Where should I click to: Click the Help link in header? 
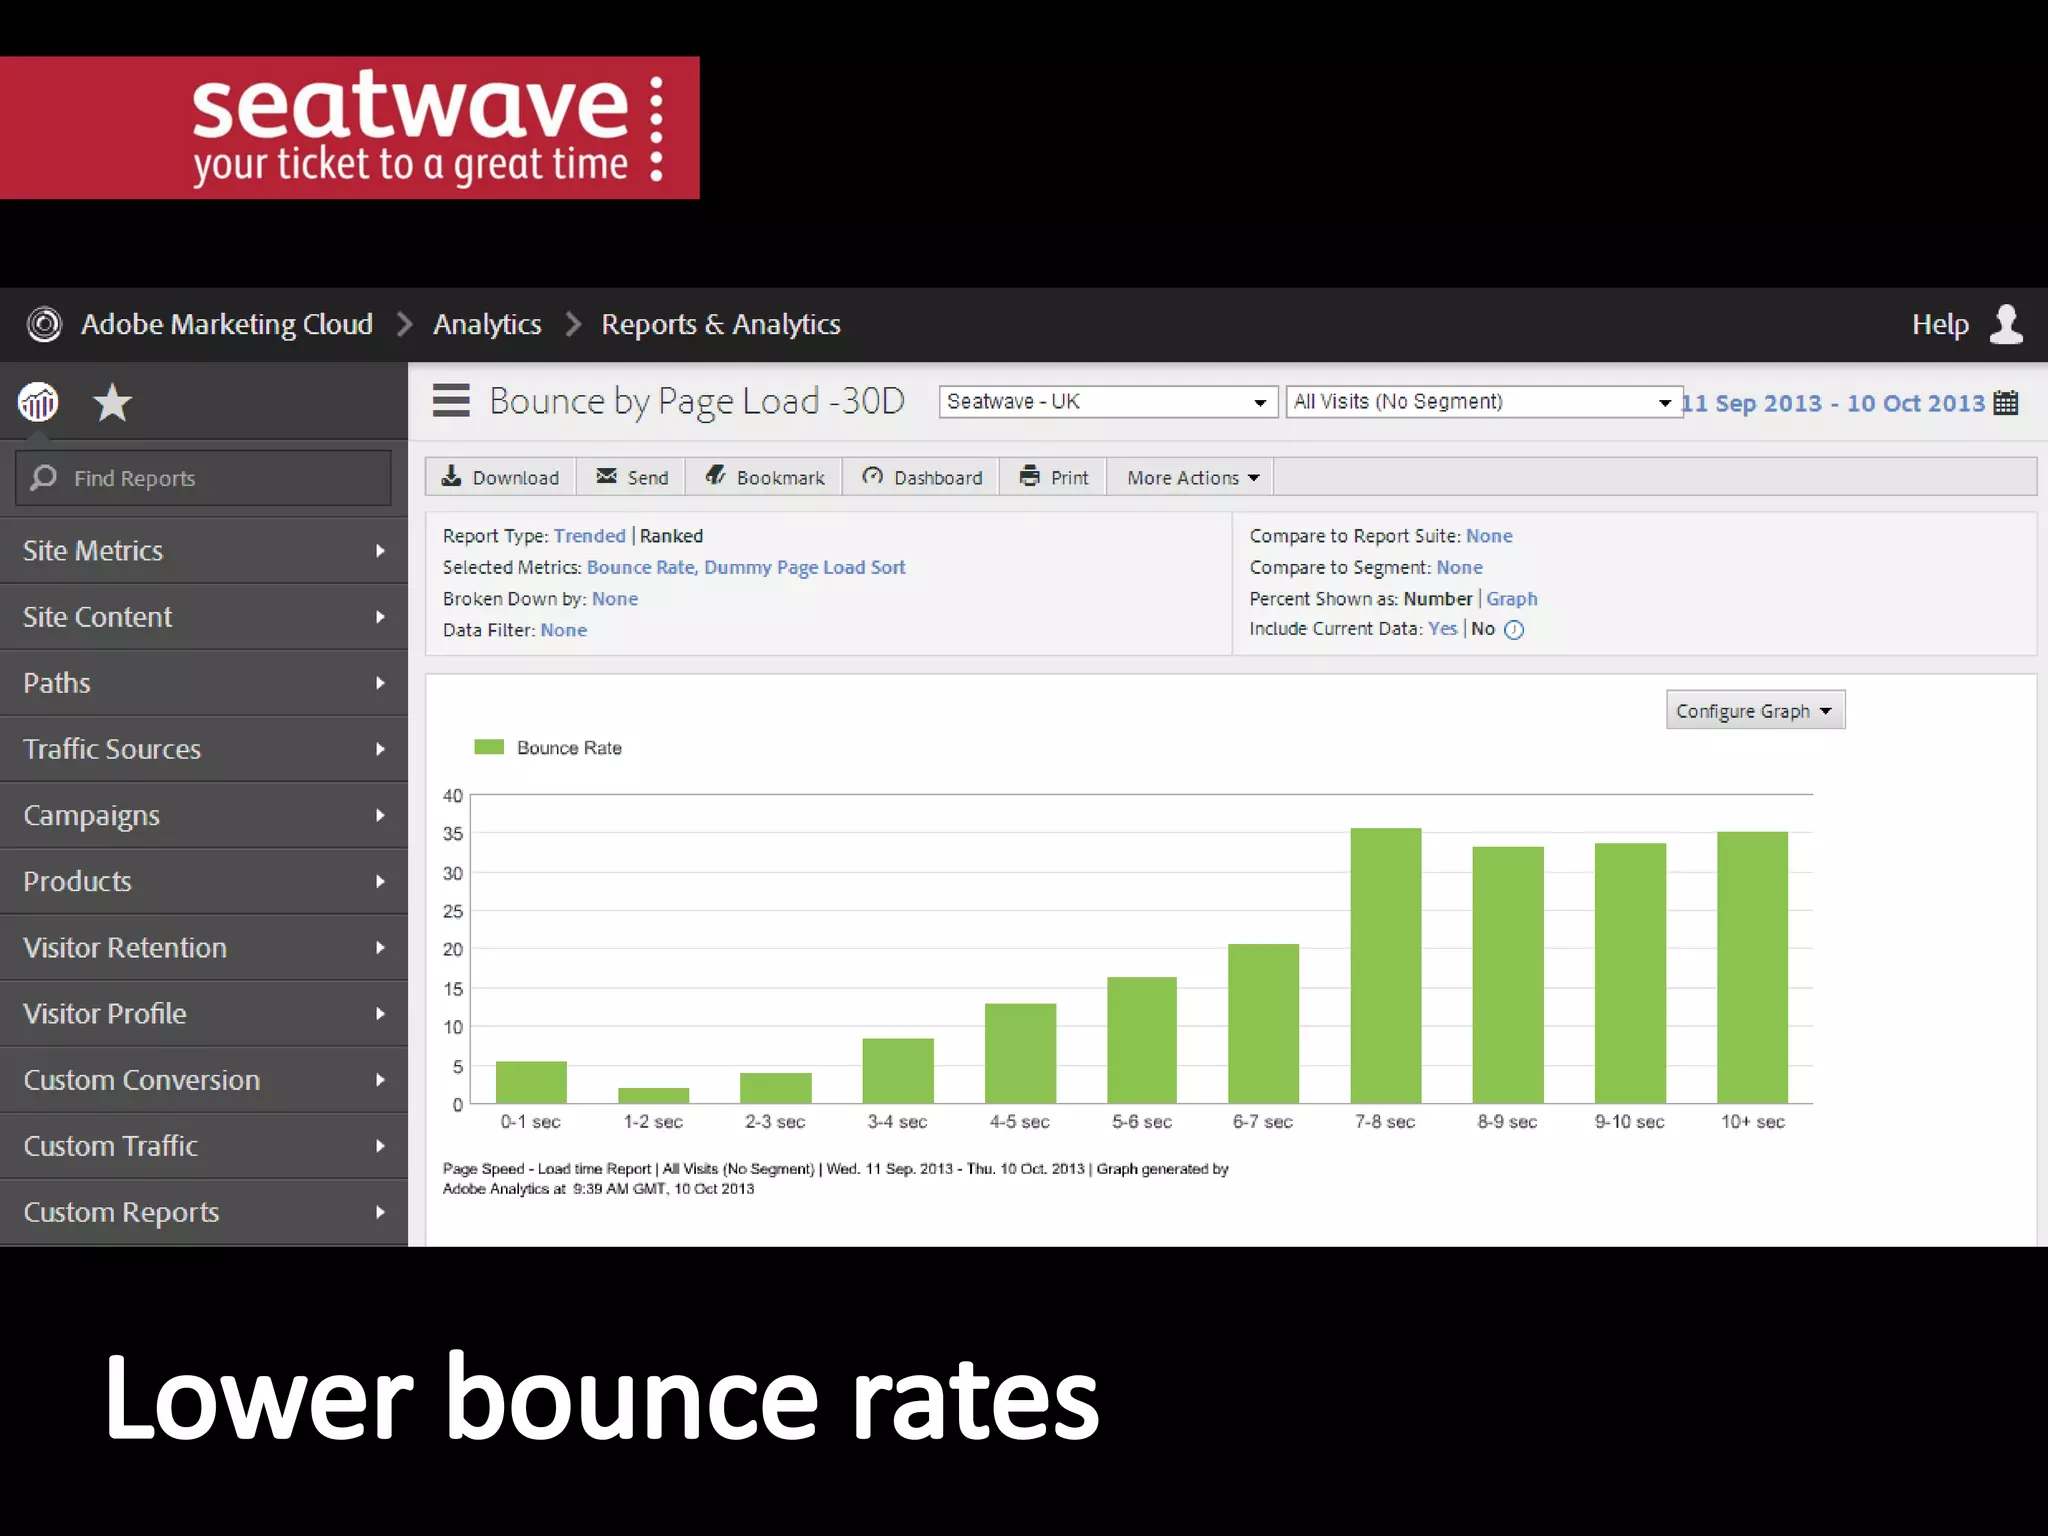(x=1939, y=324)
